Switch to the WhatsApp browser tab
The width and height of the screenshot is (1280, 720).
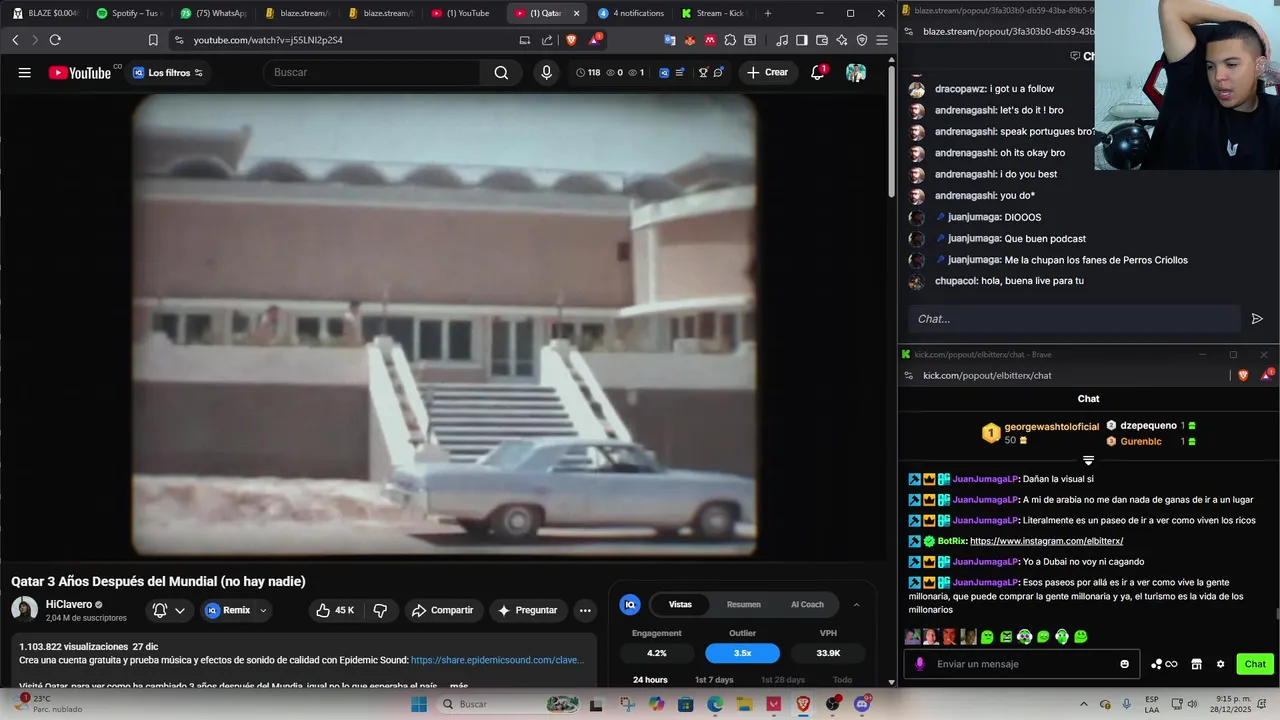tap(213, 13)
